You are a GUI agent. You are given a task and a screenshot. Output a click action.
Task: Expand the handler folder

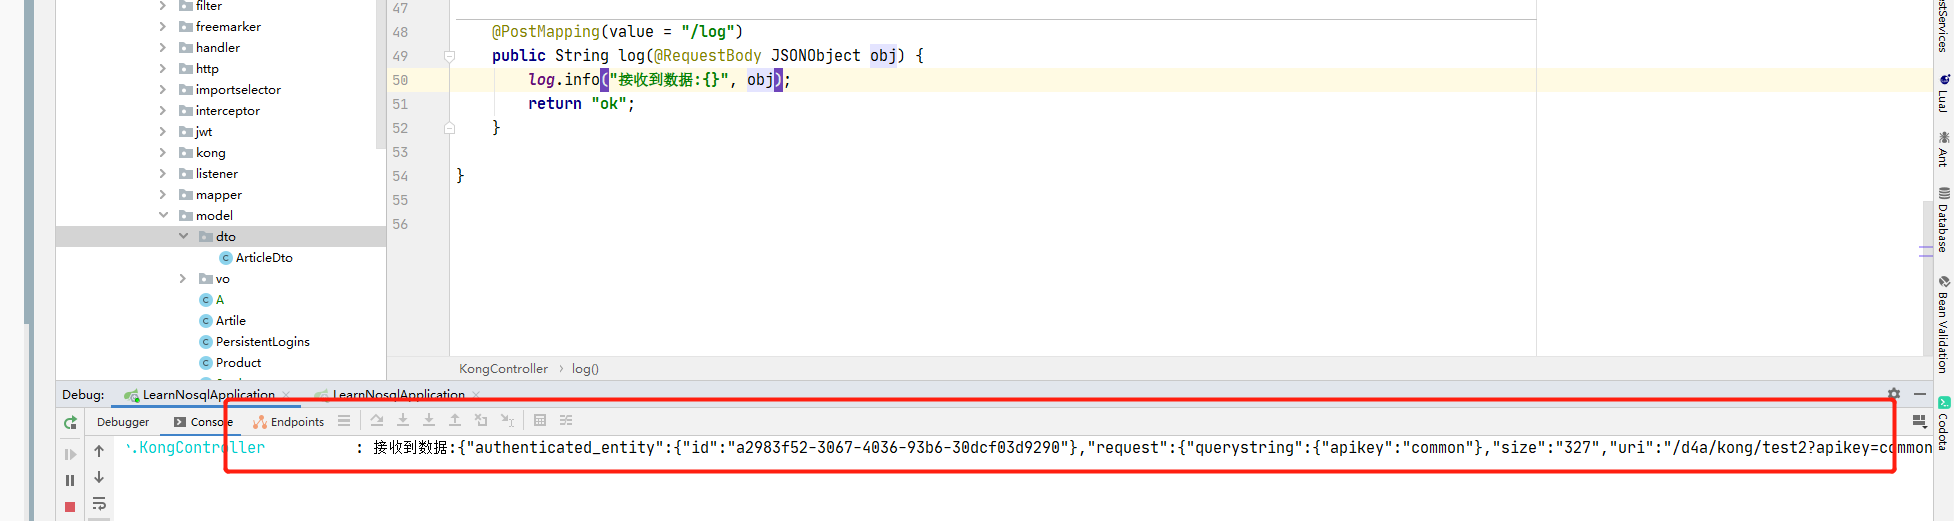163,48
